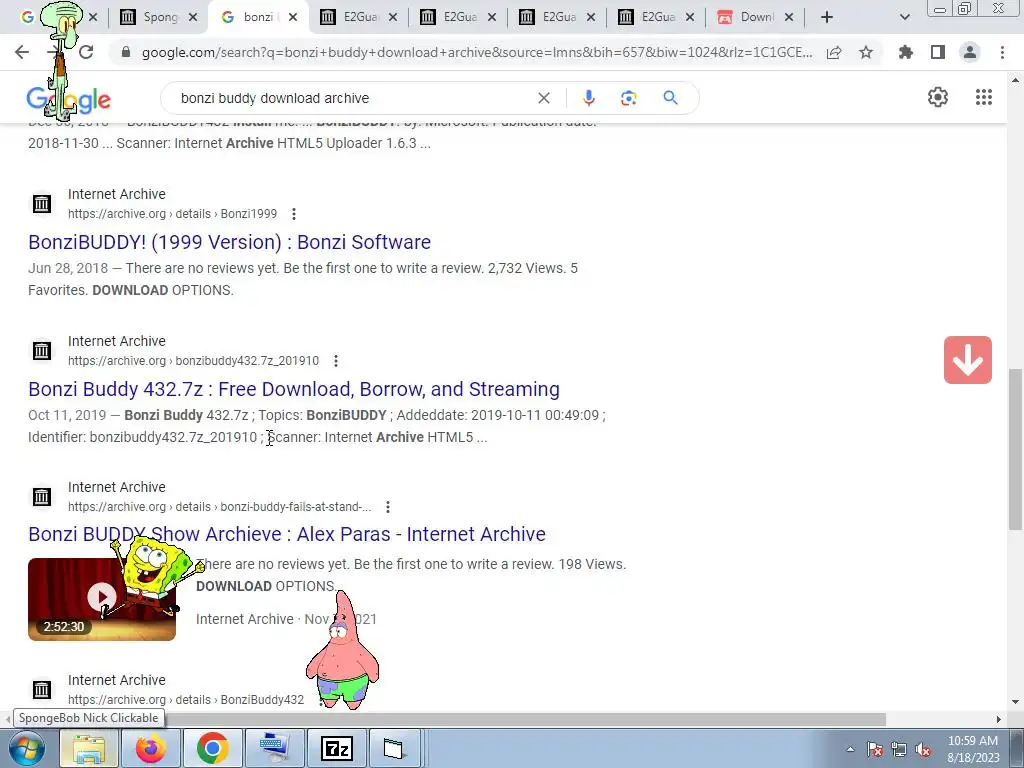Click the Patrick Star desktop character

pyautogui.click(x=343, y=650)
